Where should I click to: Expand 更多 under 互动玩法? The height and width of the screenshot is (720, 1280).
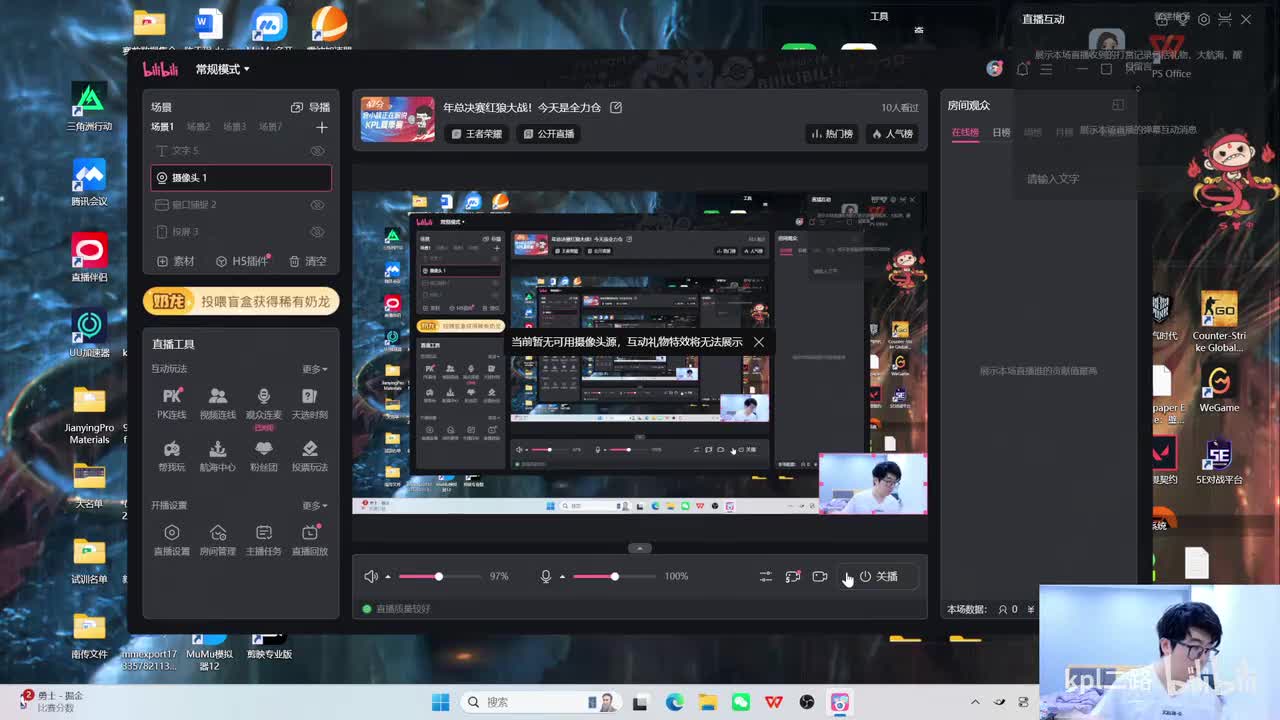click(x=315, y=369)
